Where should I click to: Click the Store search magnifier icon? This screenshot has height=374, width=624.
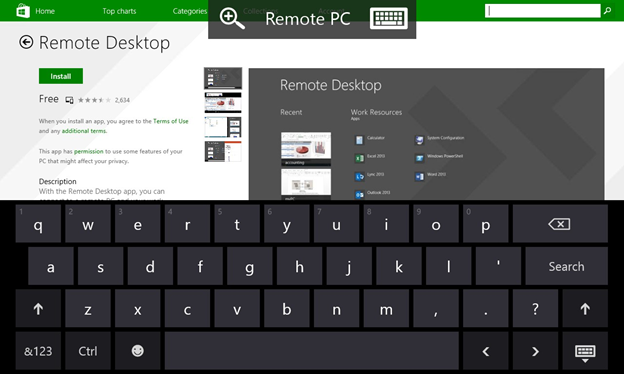pos(607,11)
